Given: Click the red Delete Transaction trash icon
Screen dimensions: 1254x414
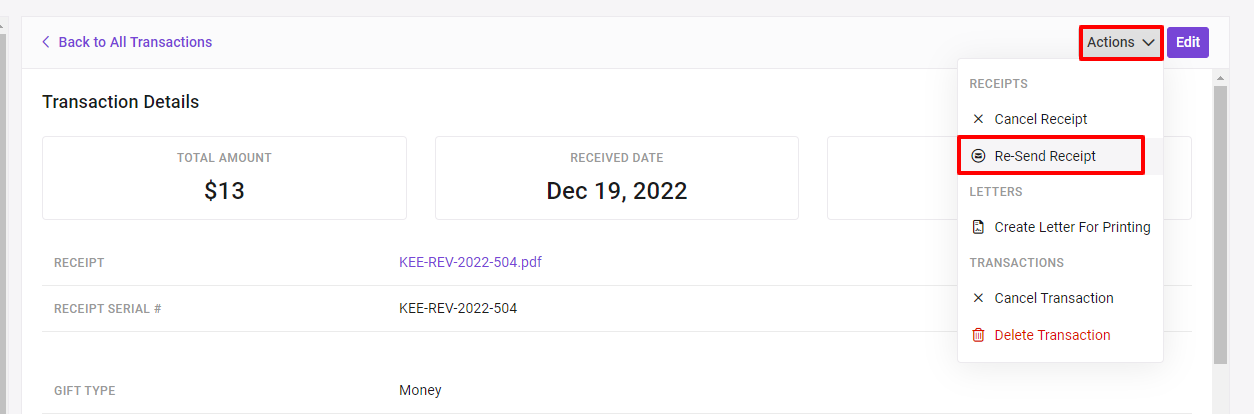Looking at the screenshot, I should 978,335.
